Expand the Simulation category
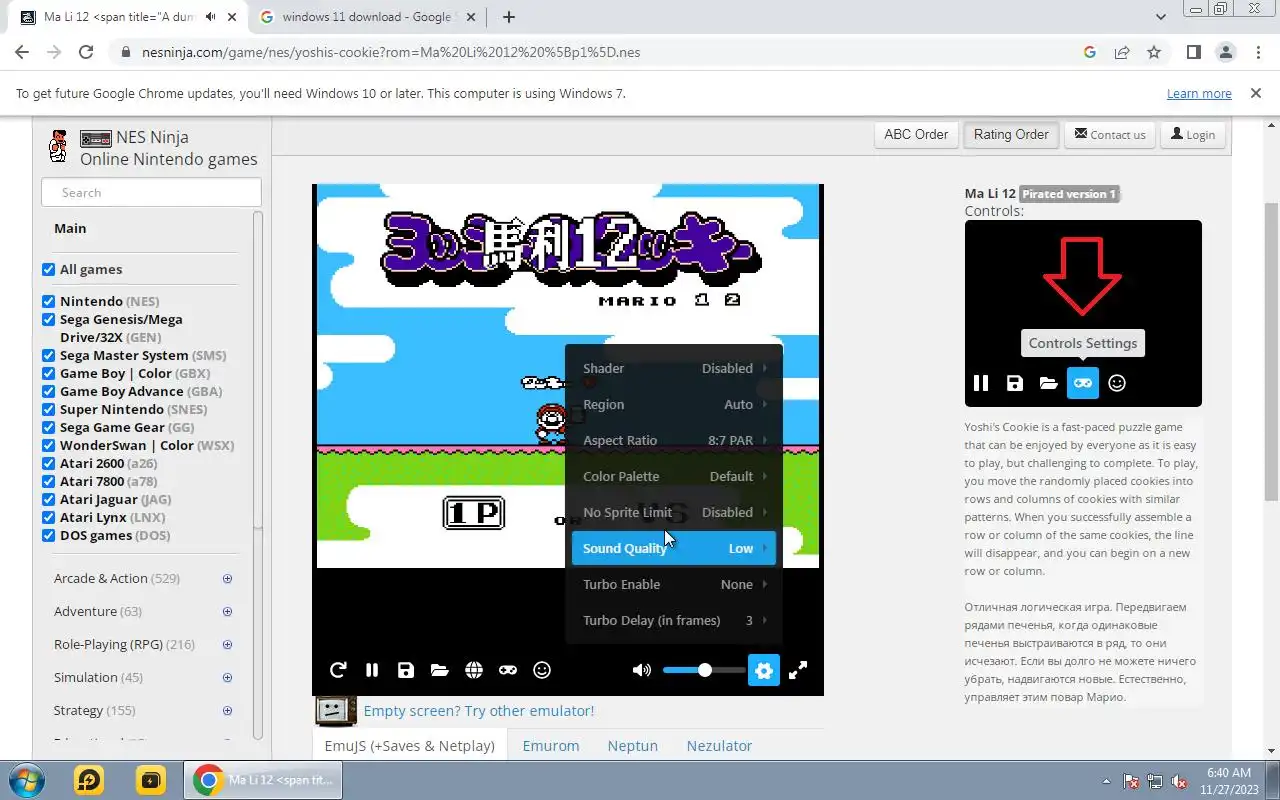The image size is (1280, 800). point(227,677)
